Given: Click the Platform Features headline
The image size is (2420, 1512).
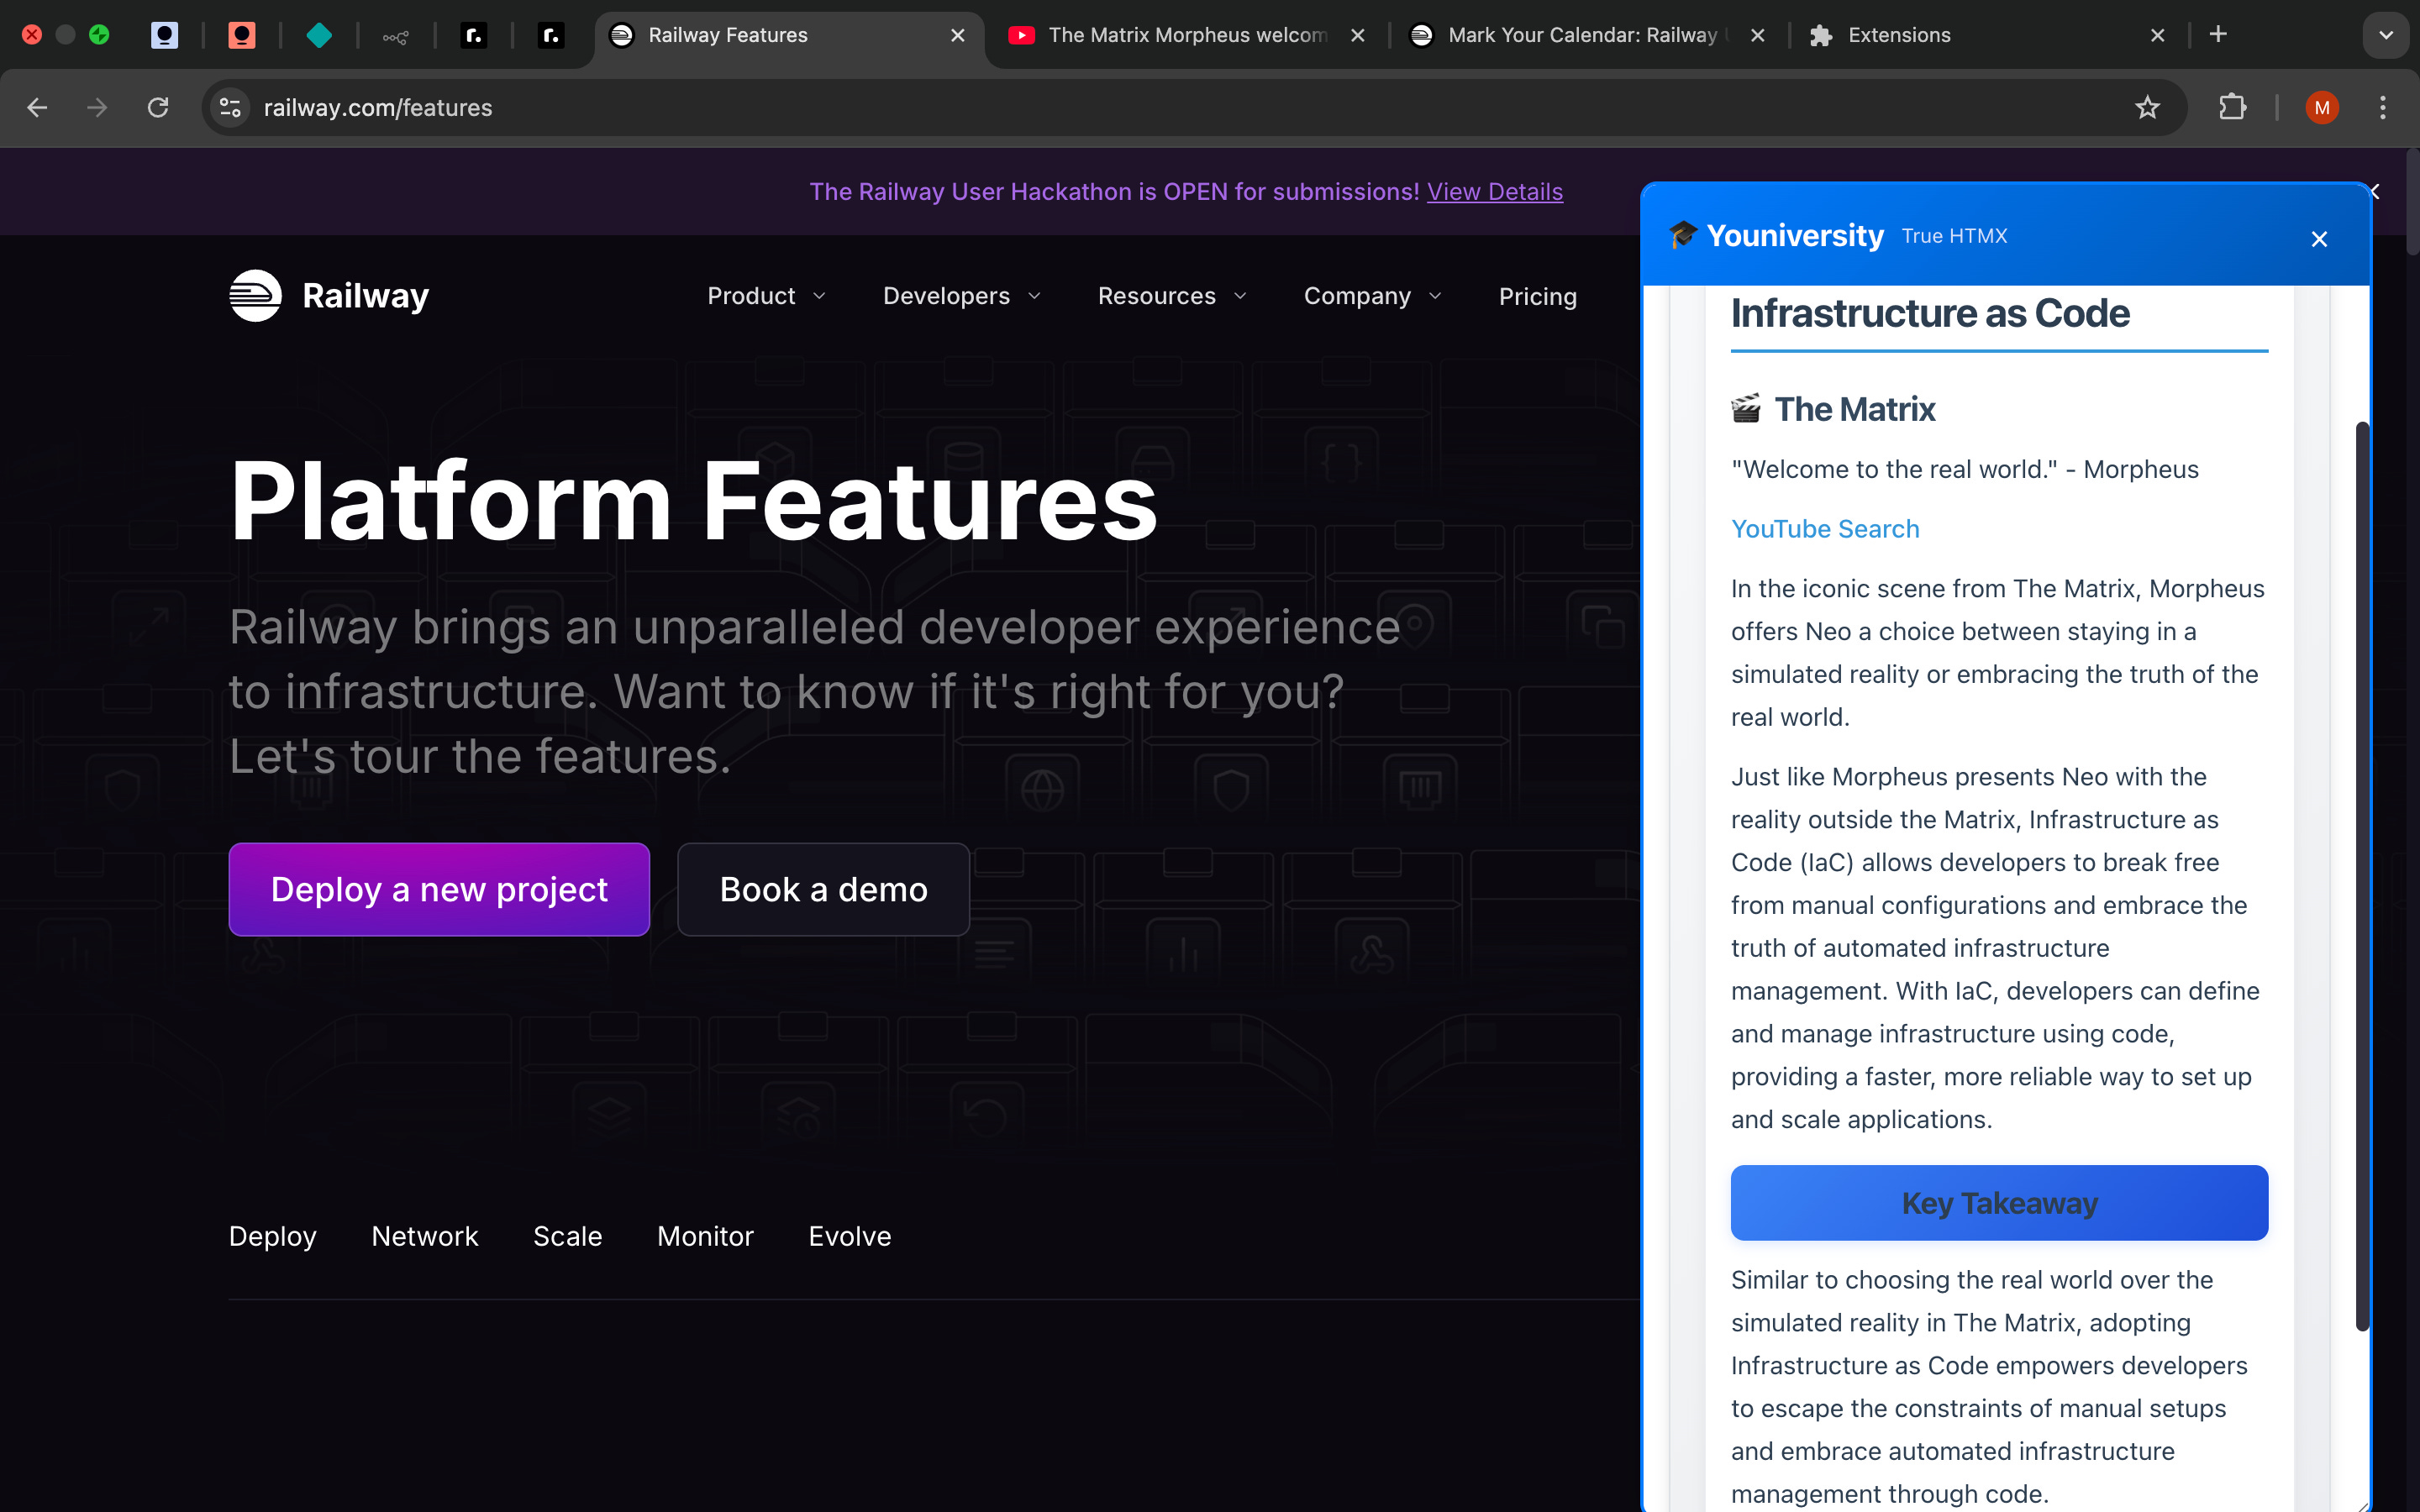Looking at the screenshot, I should coord(693,501).
